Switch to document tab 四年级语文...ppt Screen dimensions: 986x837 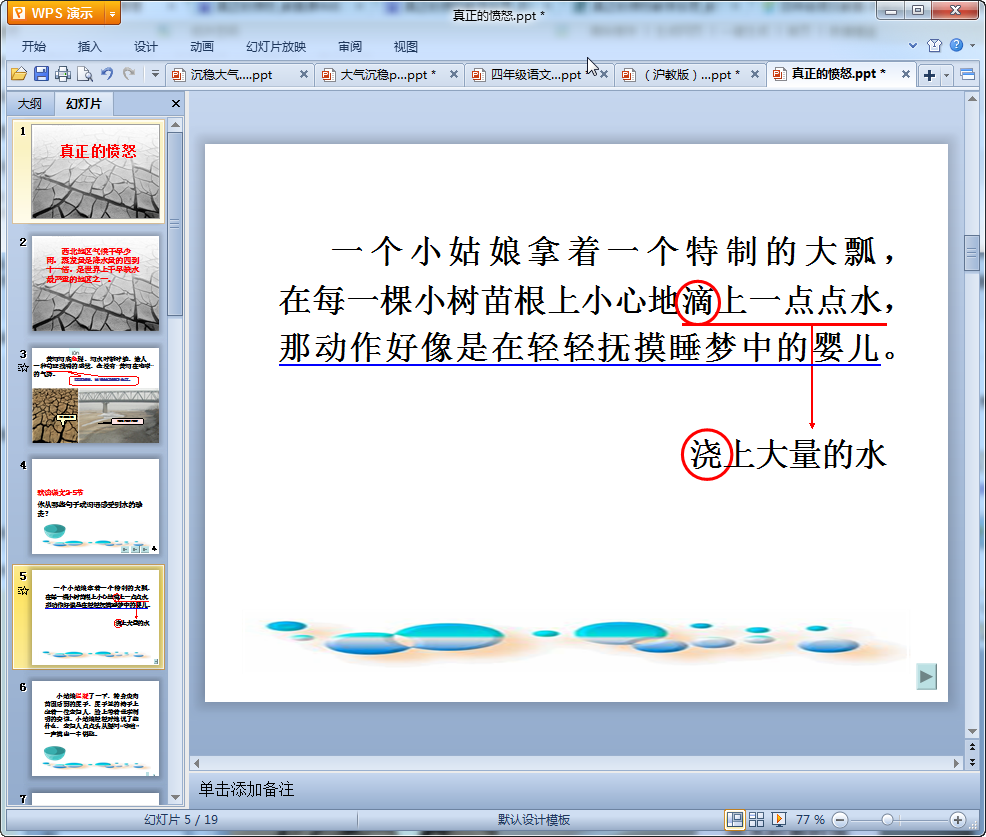tap(536, 75)
